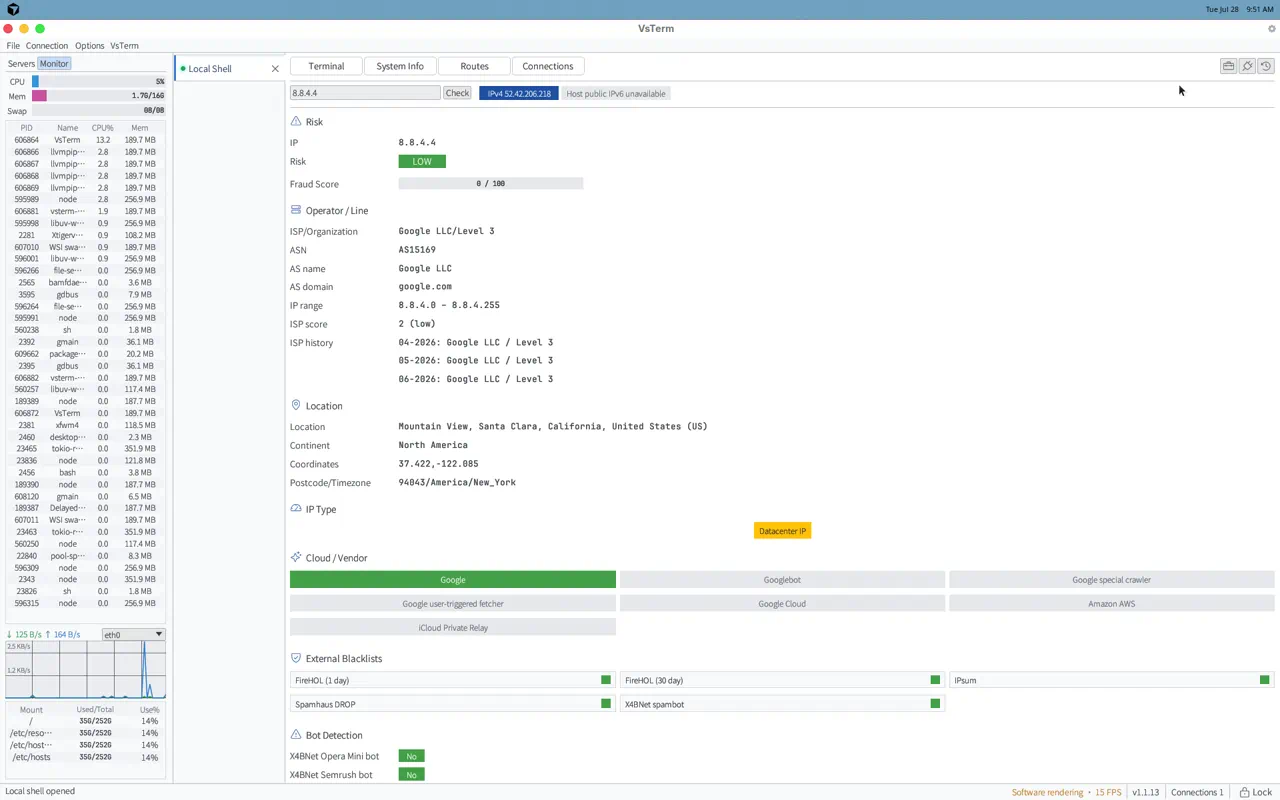Click the Fraud Score progress bar
The image size is (1280, 800).
[490, 184]
